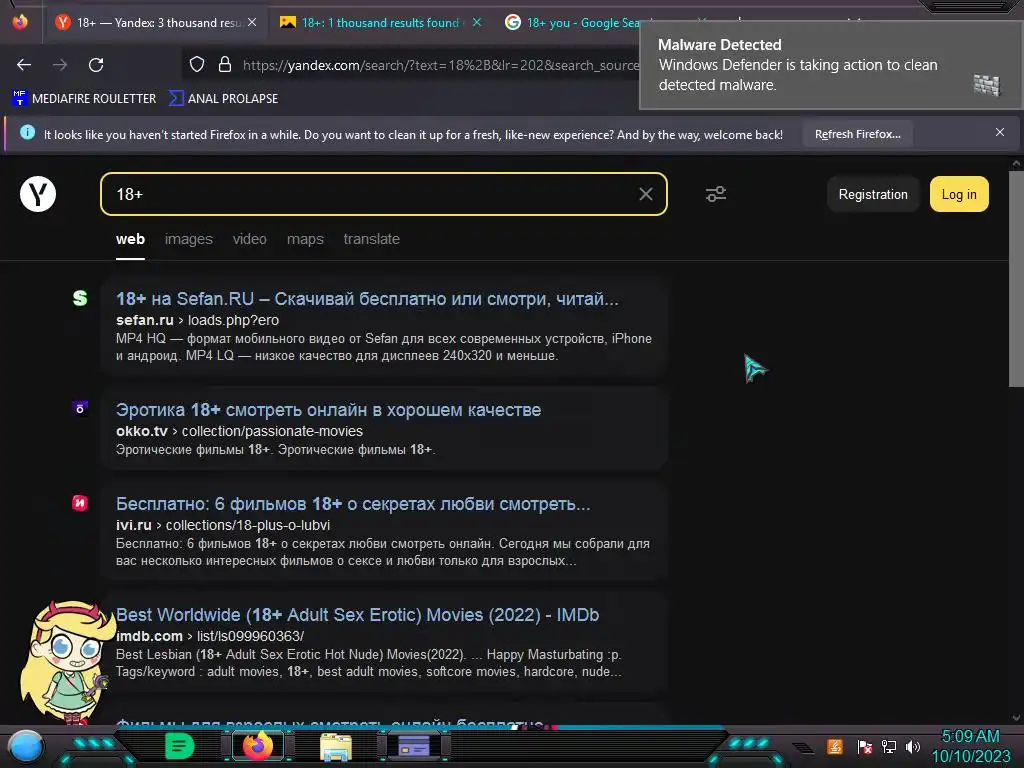
Task: Open the green notes app on taskbar
Action: (x=179, y=746)
